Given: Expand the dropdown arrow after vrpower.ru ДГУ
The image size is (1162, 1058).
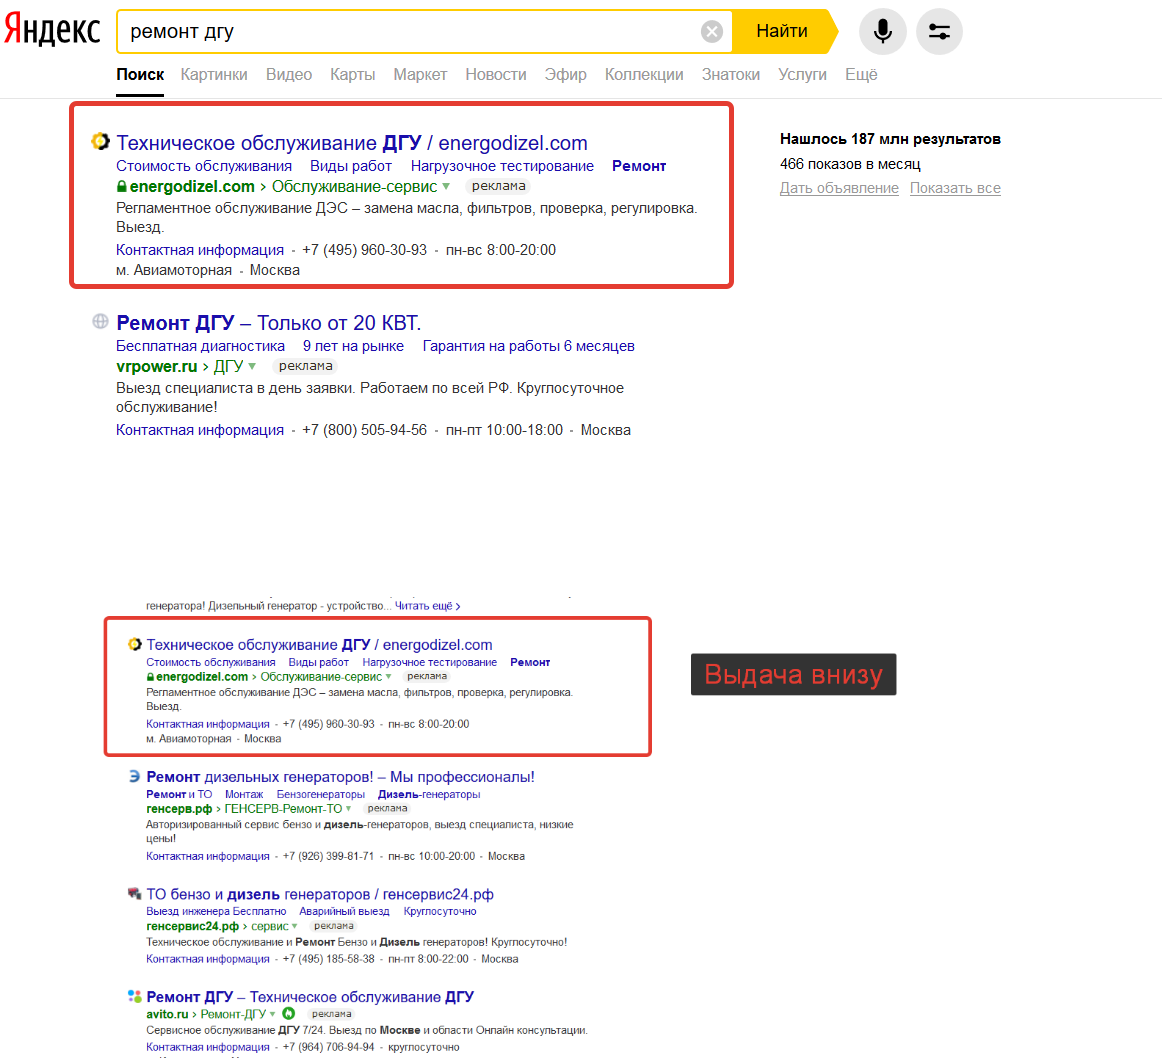Looking at the screenshot, I should [x=252, y=366].
